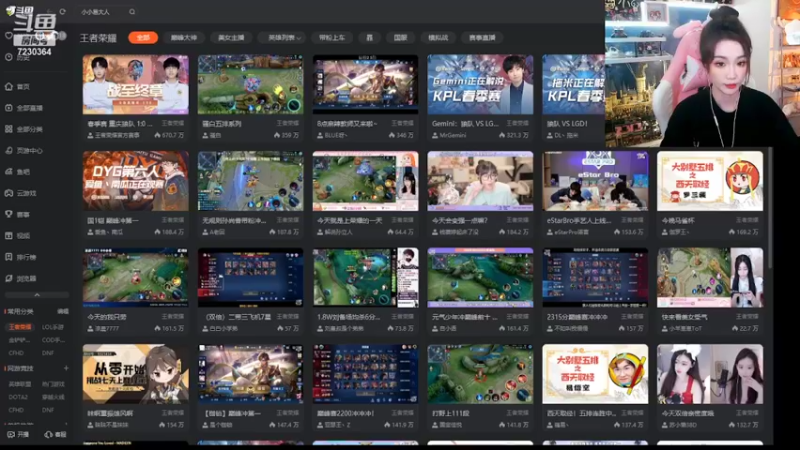Click title eStarBro手艺人上线

pyautogui.click(x=579, y=220)
